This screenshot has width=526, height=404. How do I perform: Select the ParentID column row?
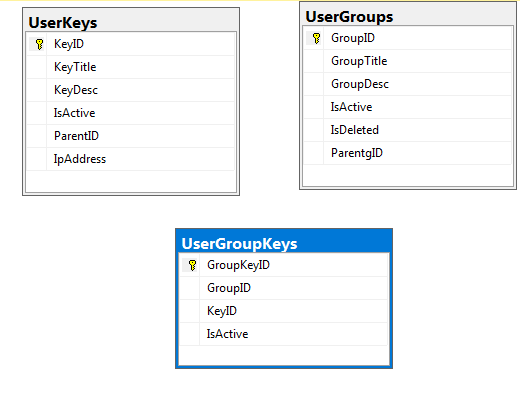point(131,136)
